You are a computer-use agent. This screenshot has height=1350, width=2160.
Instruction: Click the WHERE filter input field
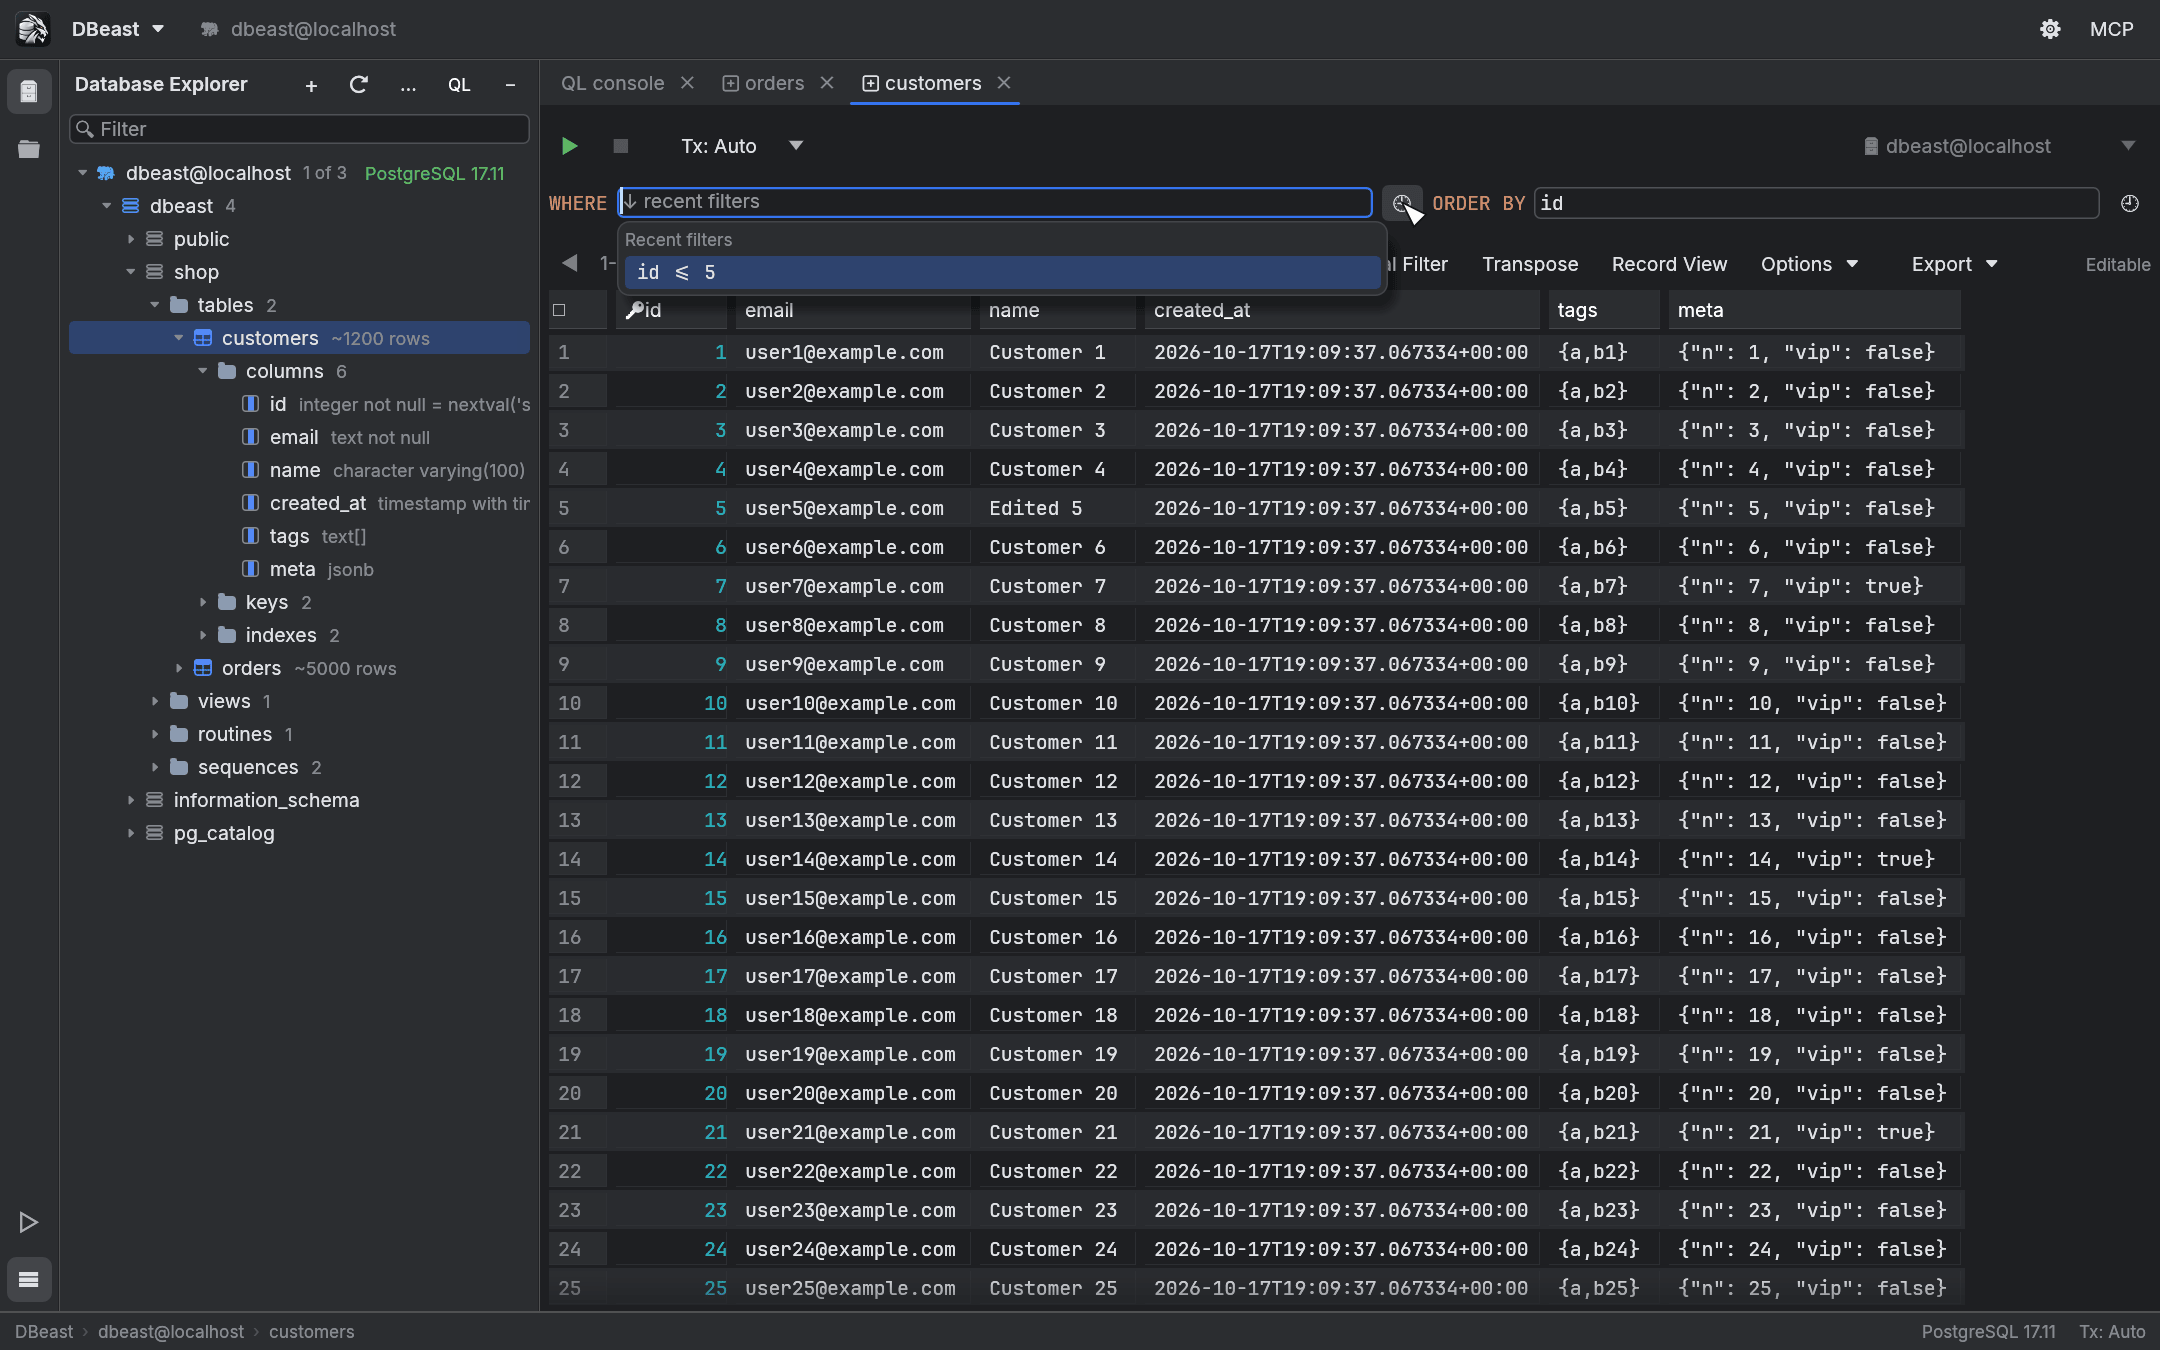click(995, 202)
